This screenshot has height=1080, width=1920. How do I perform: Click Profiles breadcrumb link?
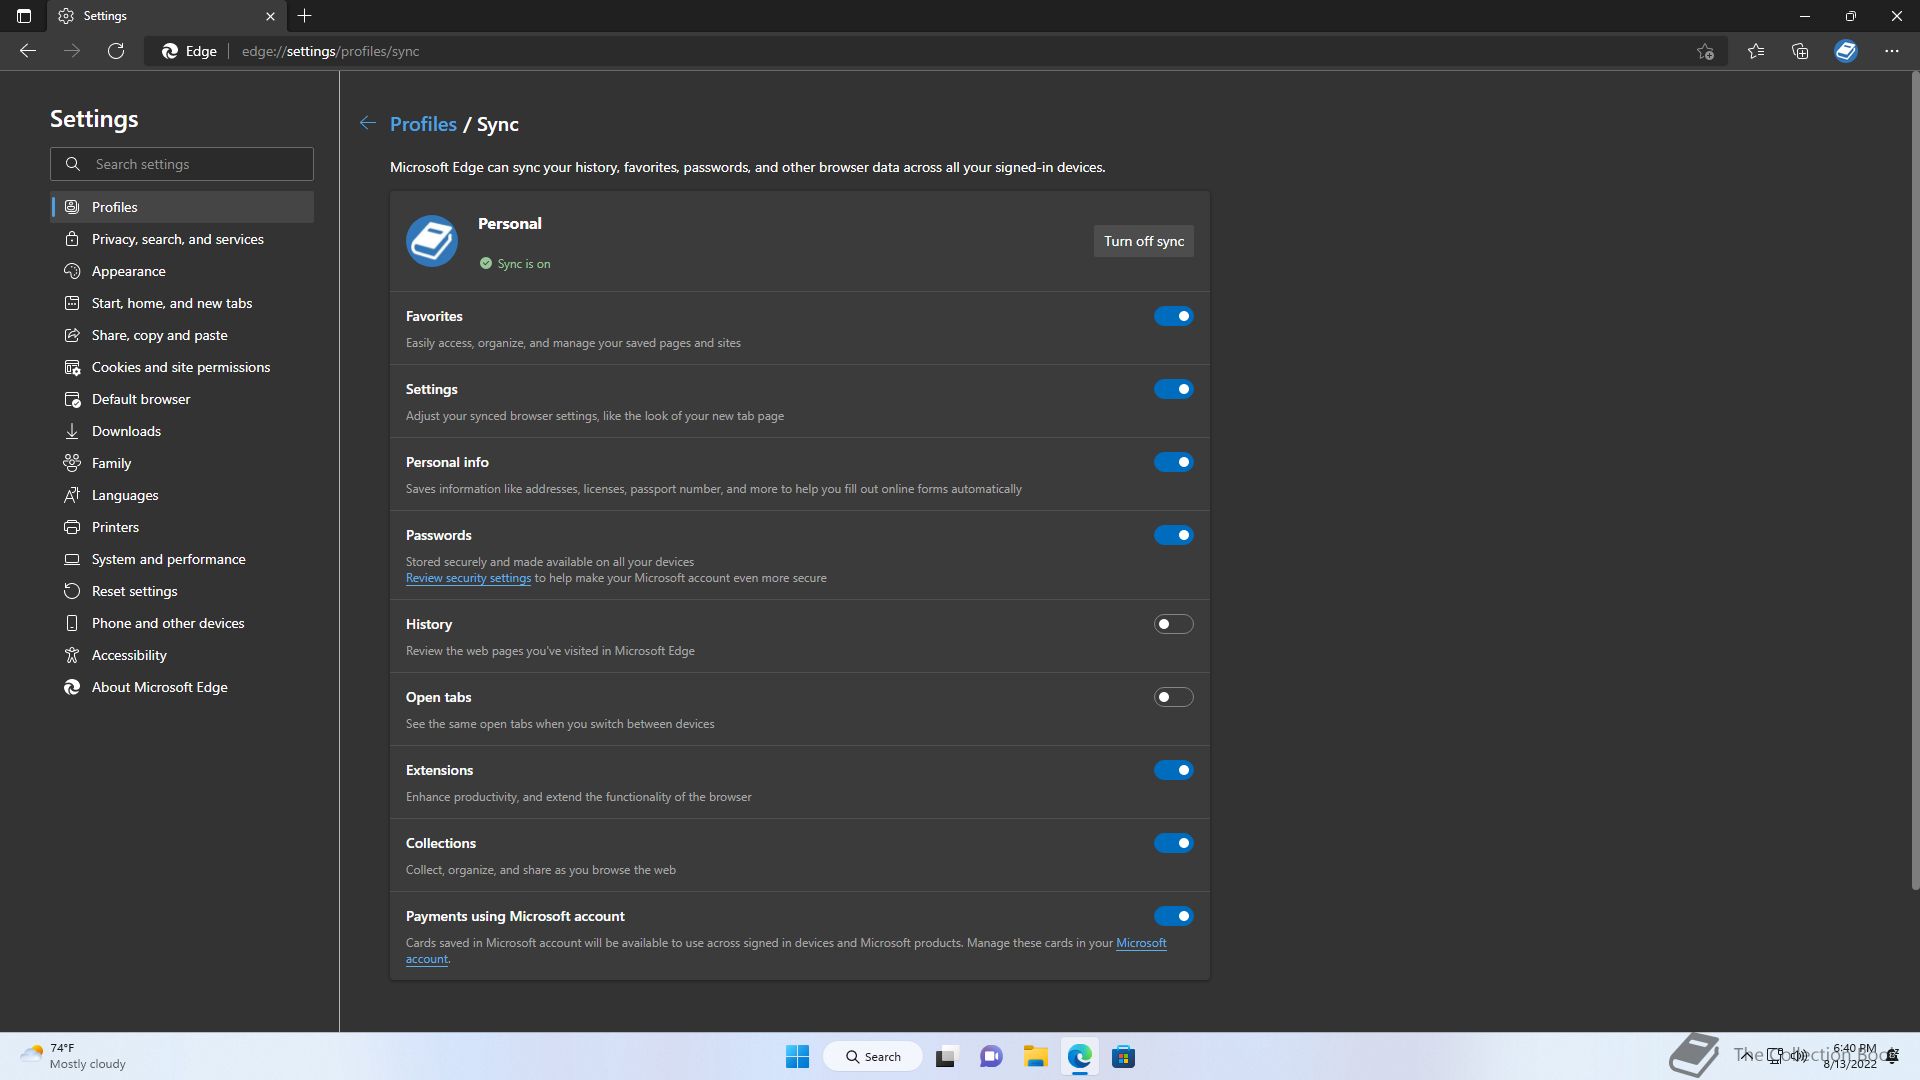click(423, 124)
